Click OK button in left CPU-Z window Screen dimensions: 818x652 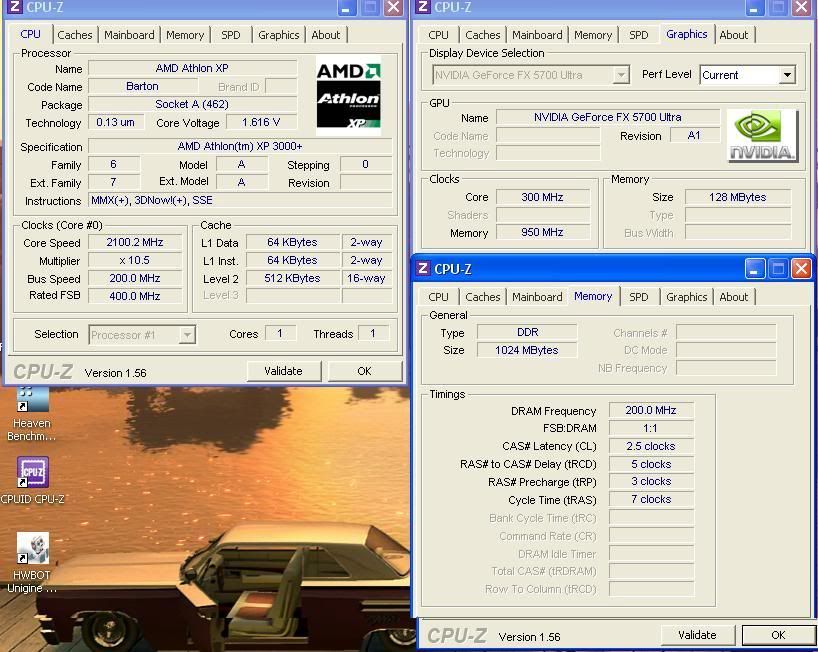[364, 371]
